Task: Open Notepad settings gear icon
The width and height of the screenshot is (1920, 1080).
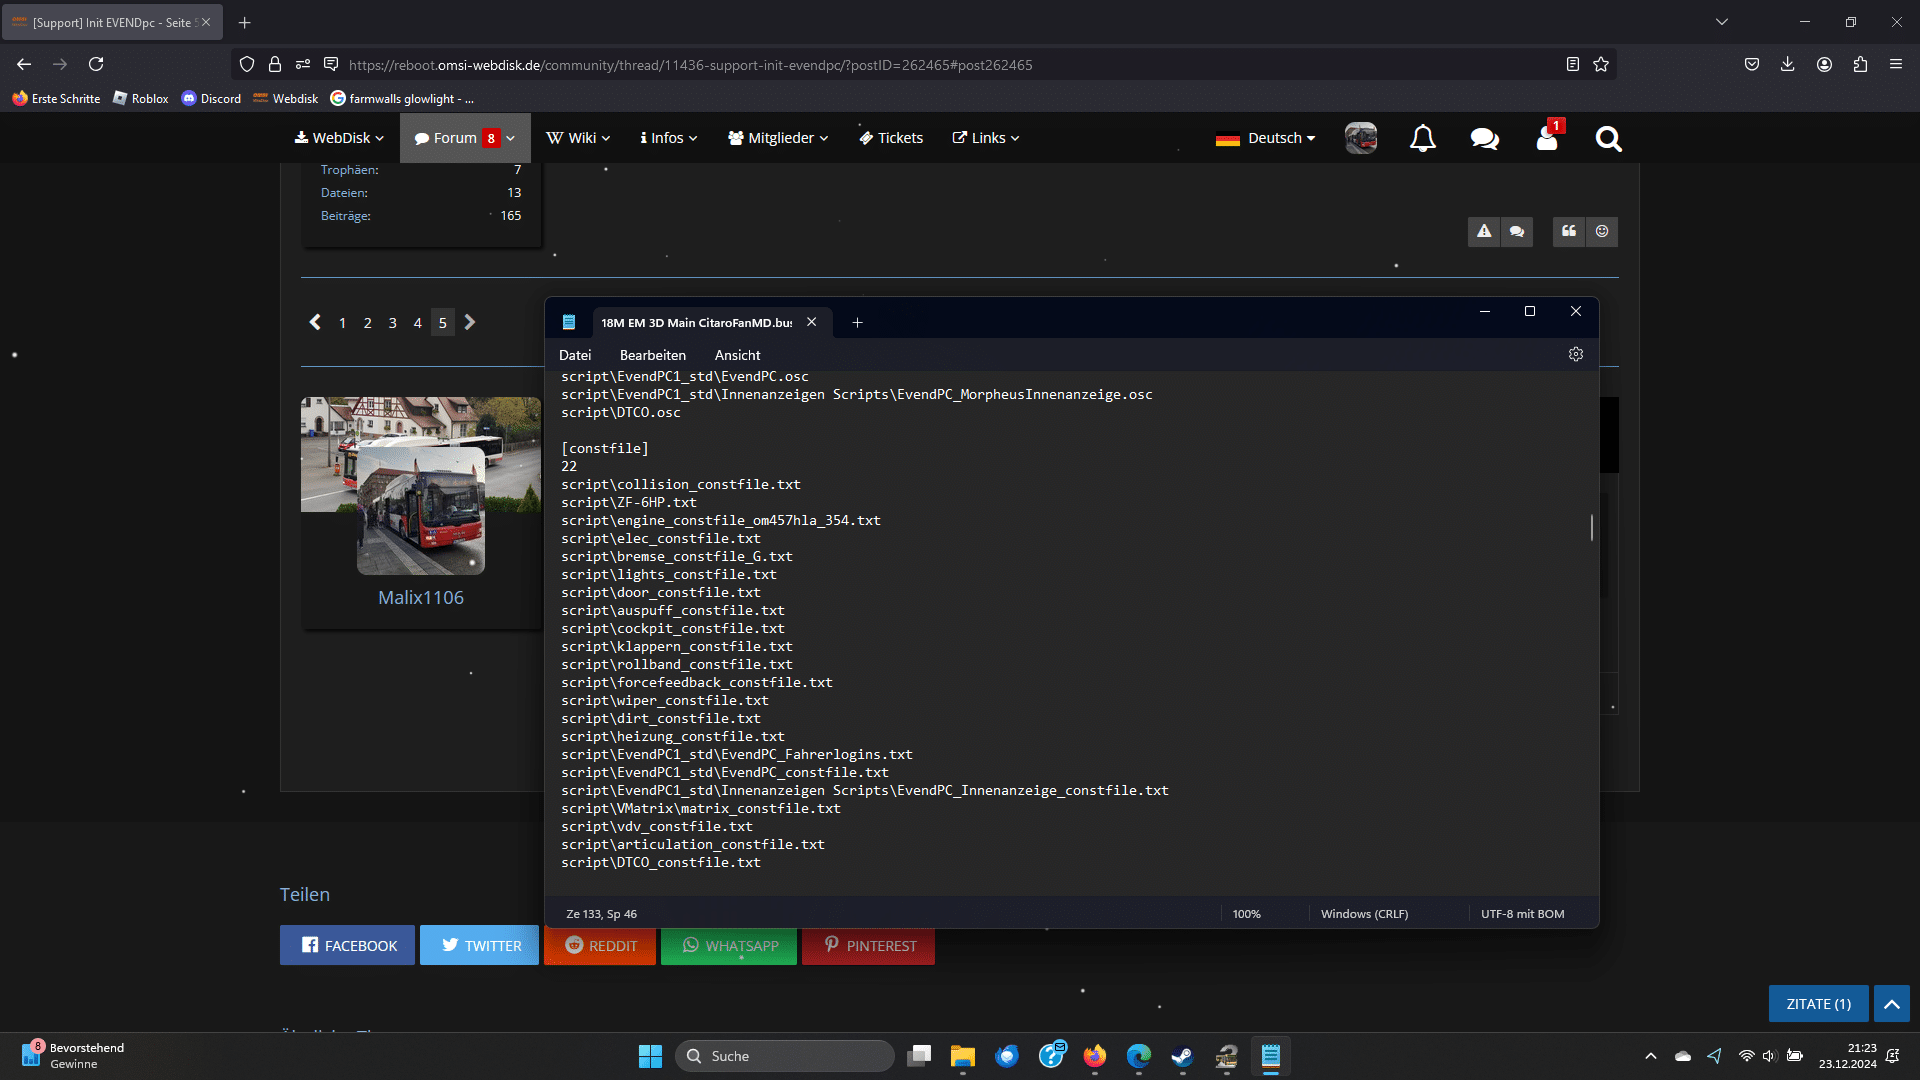Action: pyautogui.click(x=1576, y=354)
